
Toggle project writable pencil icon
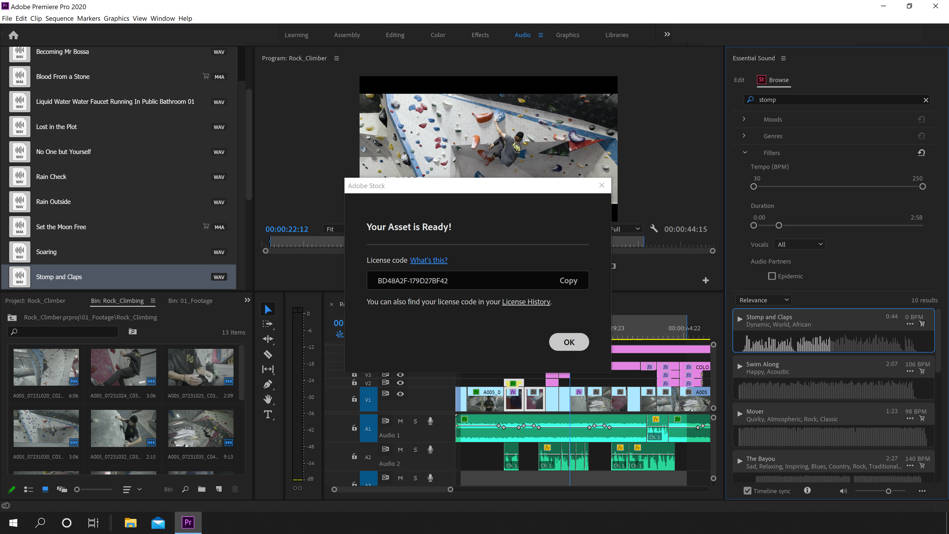(11, 489)
